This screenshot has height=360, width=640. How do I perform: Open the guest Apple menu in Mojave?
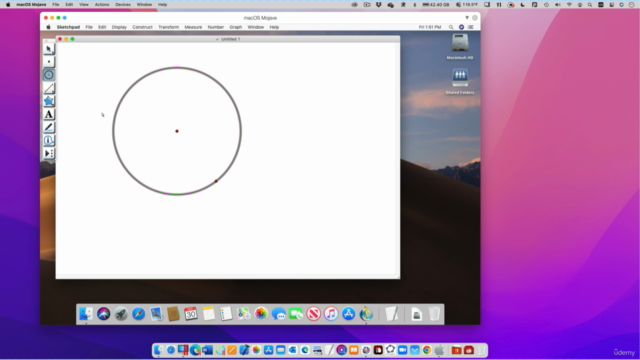click(48, 27)
